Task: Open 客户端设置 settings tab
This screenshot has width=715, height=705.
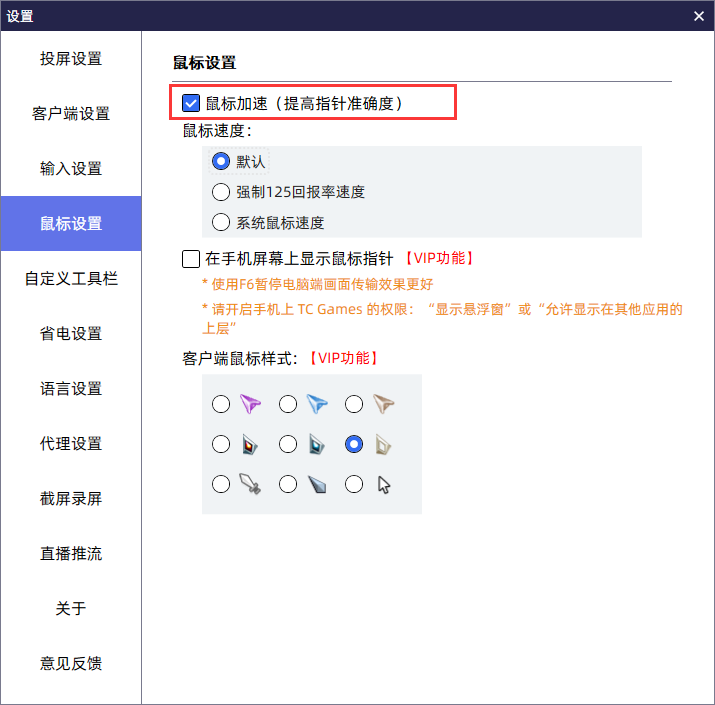Action: [x=71, y=114]
